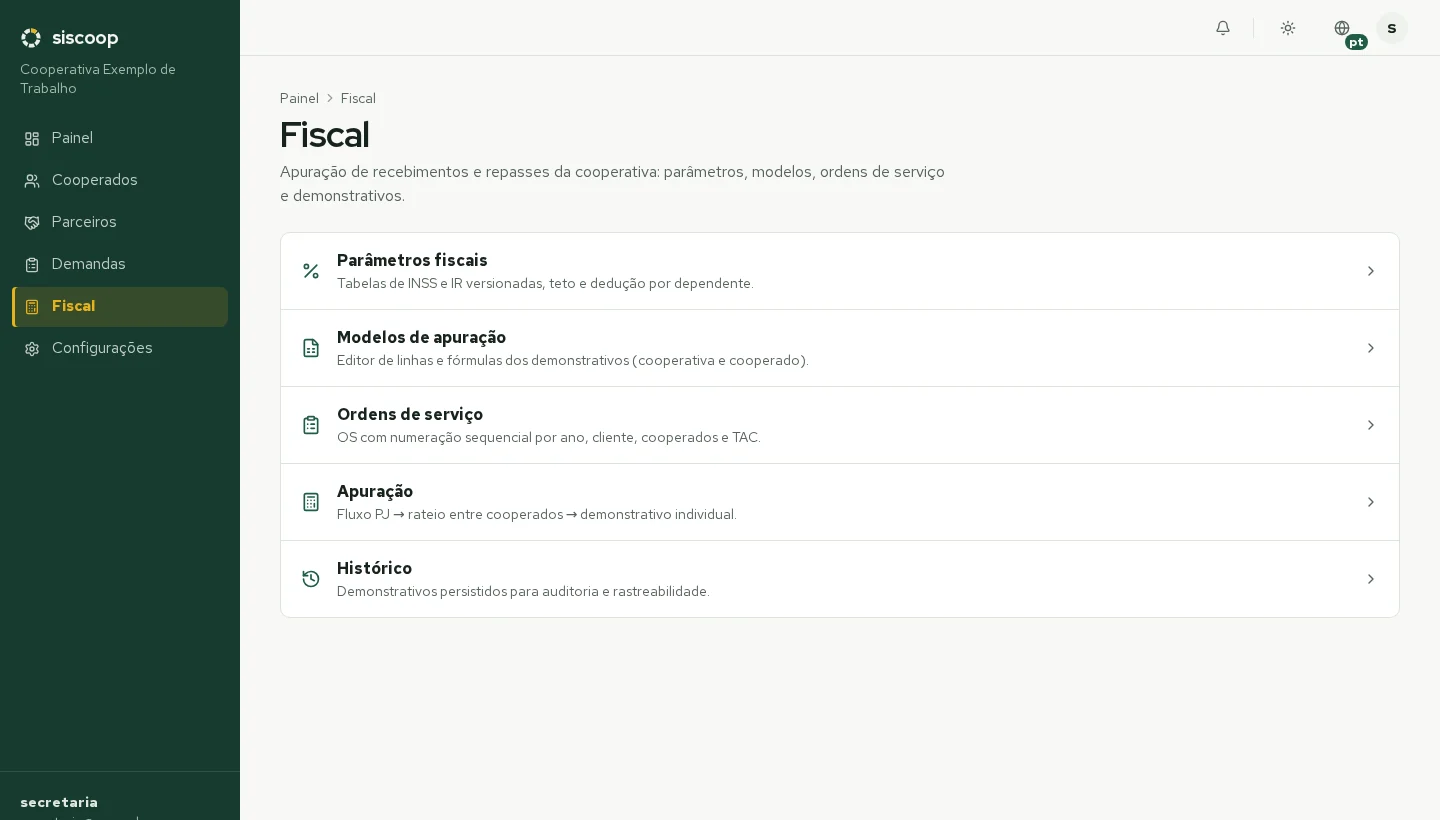Open Configurações in the sidebar menu
The image size is (1440, 820).
[120, 349]
